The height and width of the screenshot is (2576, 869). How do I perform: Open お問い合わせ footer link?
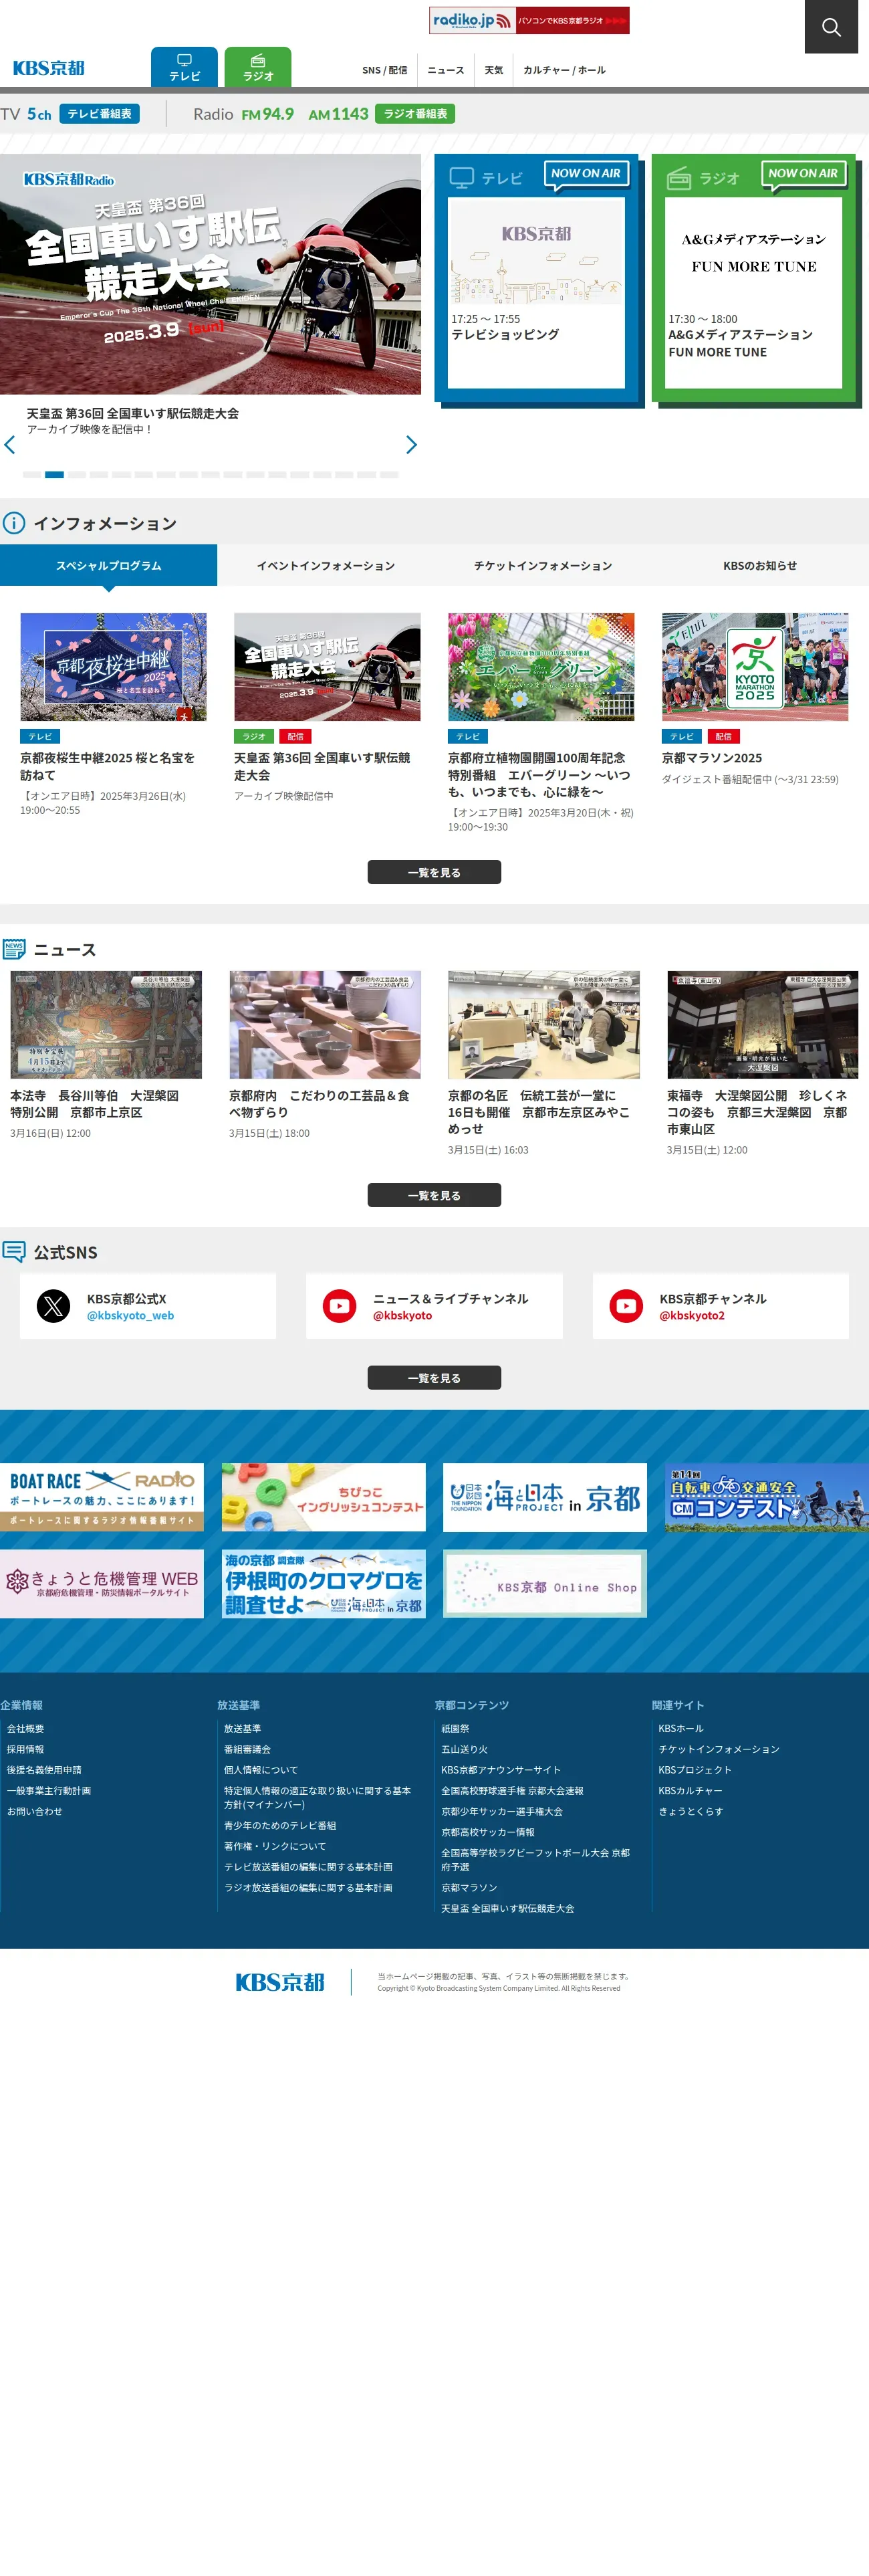tap(35, 1811)
